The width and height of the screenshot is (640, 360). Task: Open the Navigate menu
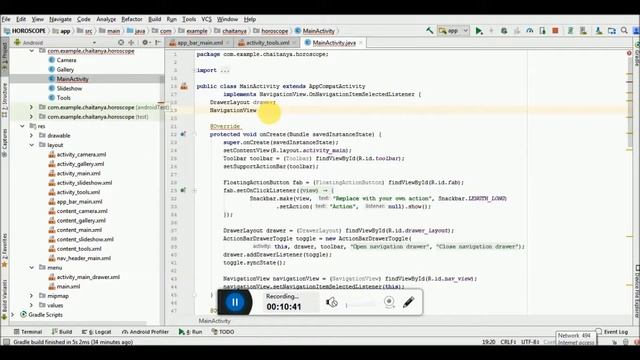click(x=60, y=19)
